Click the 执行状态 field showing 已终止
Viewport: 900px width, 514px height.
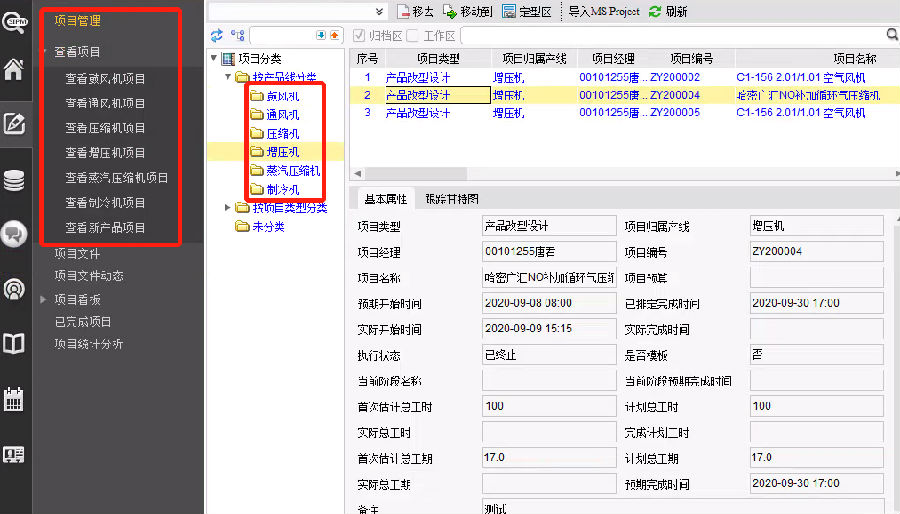pyautogui.click(x=549, y=355)
